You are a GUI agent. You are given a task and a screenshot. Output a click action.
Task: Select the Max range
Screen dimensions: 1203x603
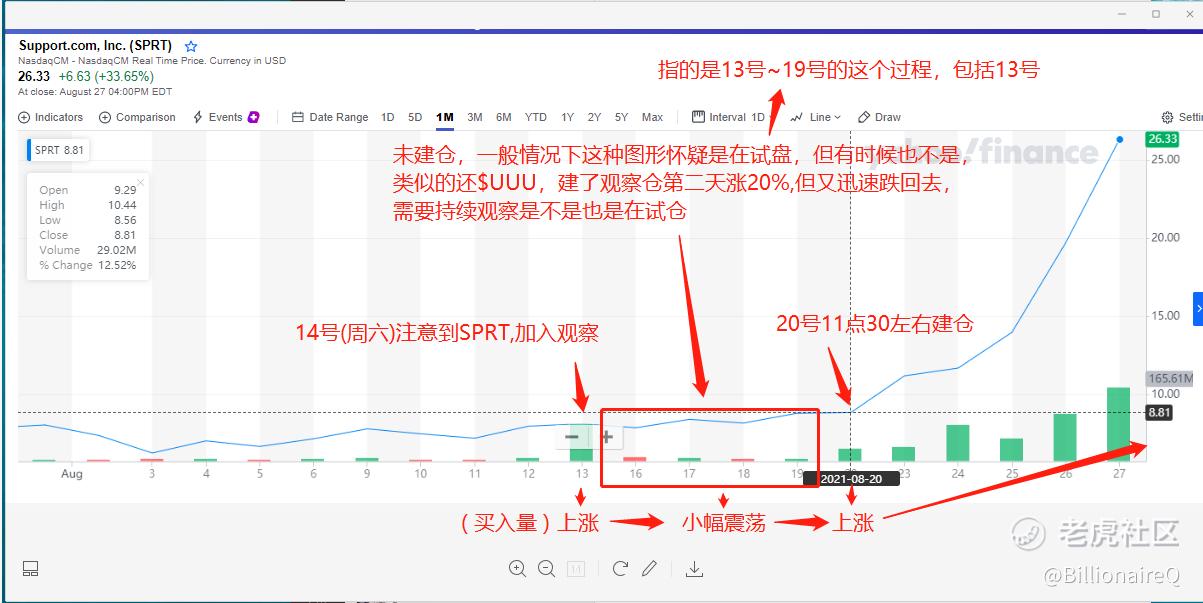click(x=652, y=117)
